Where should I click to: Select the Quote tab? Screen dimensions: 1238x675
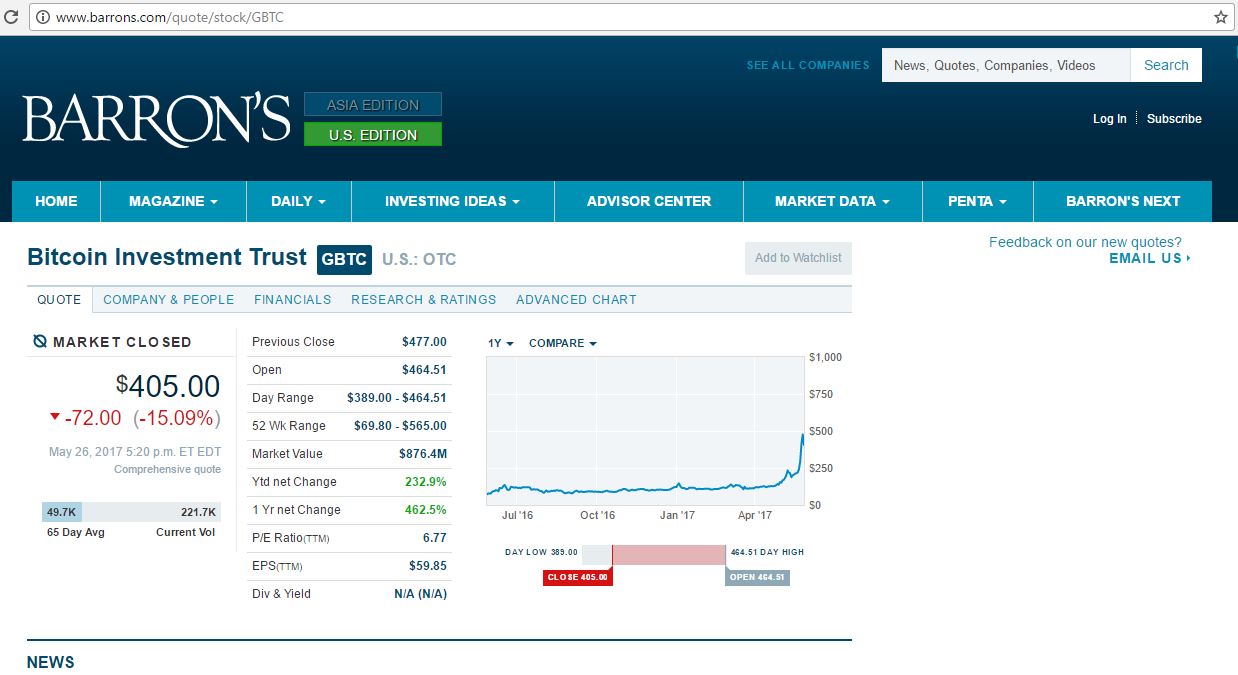point(59,299)
